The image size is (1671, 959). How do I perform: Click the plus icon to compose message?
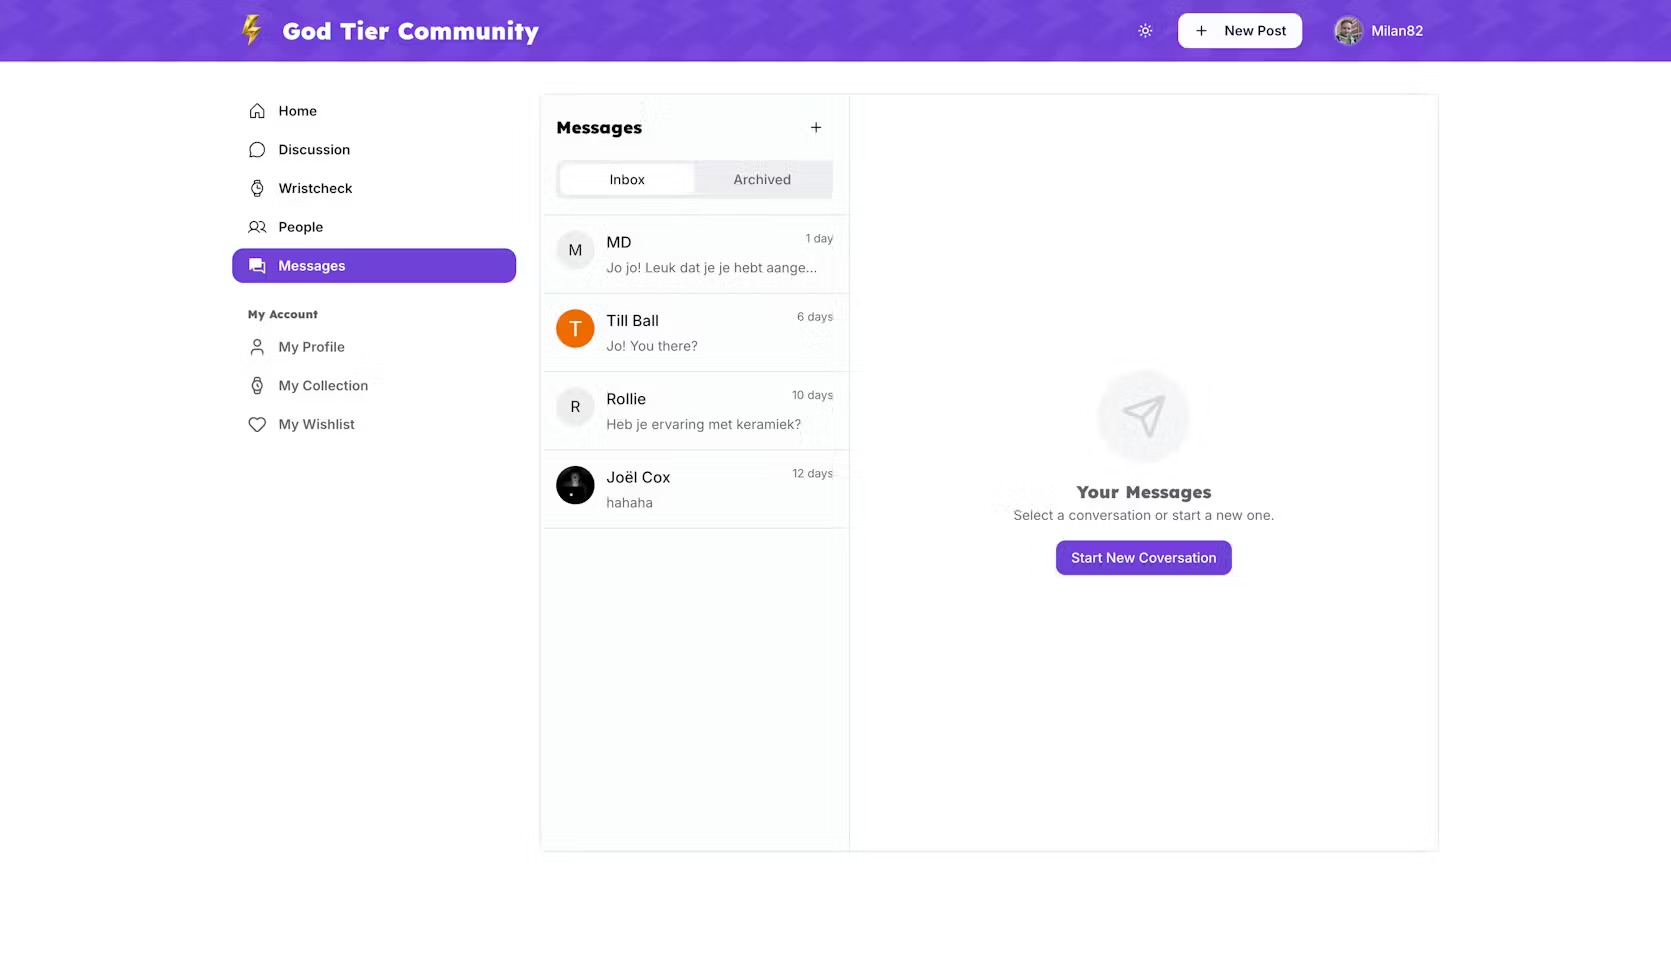click(816, 128)
